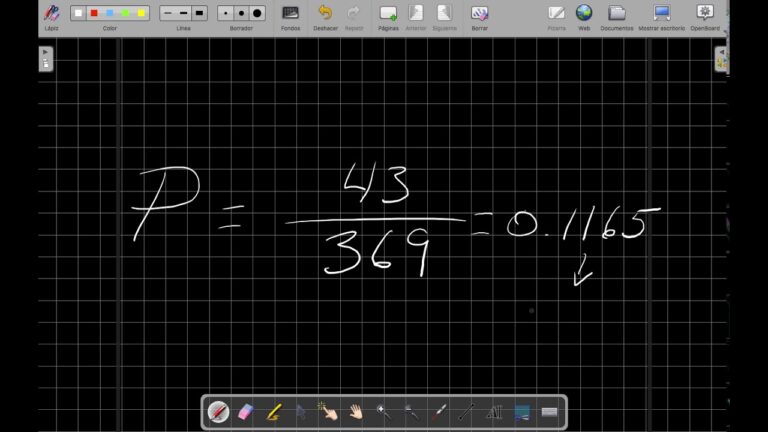The width and height of the screenshot is (768, 432).
Task: Select the laser pointer tool
Action: click(439, 412)
